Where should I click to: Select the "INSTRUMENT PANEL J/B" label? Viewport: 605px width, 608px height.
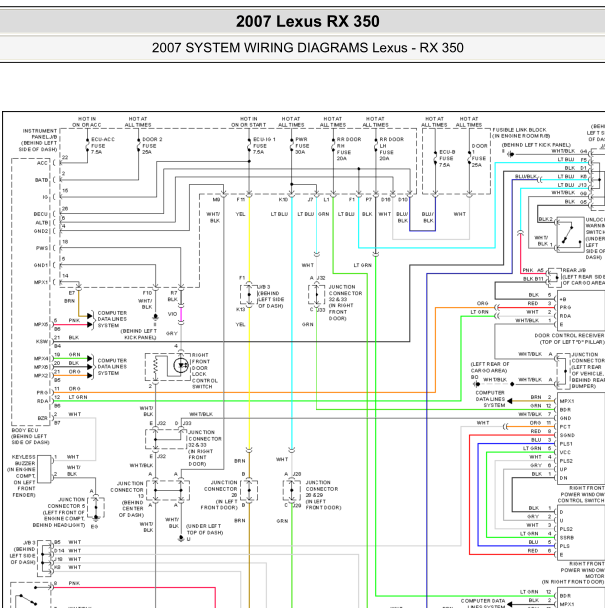[x=40, y=134]
